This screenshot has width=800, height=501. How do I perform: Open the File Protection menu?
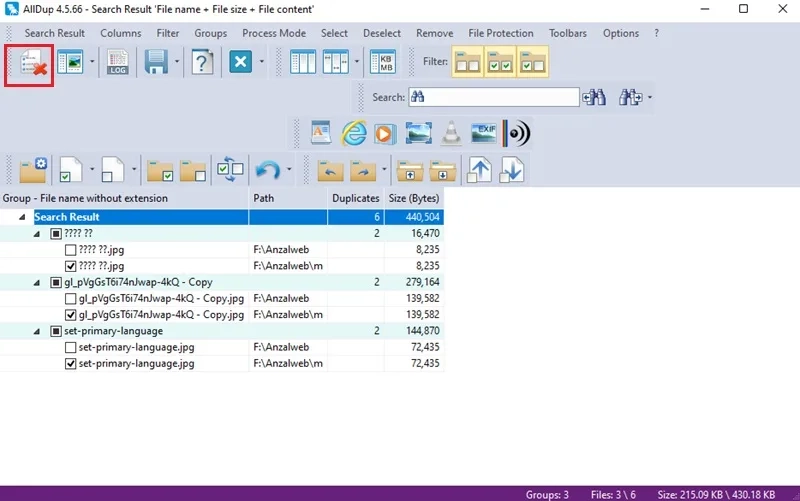[501, 33]
